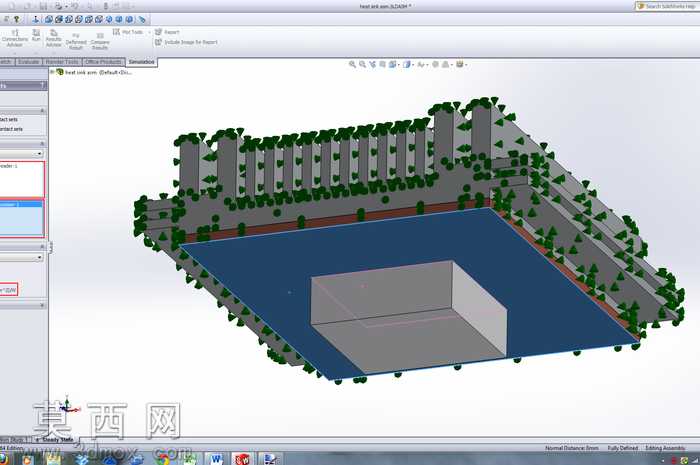Image resolution: width=700 pixels, height=465 pixels.
Task: Open Dropbox from the taskbar
Action: point(82,458)
